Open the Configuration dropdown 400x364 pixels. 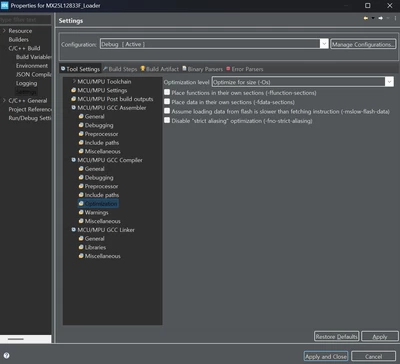click(x=214, y=44)
